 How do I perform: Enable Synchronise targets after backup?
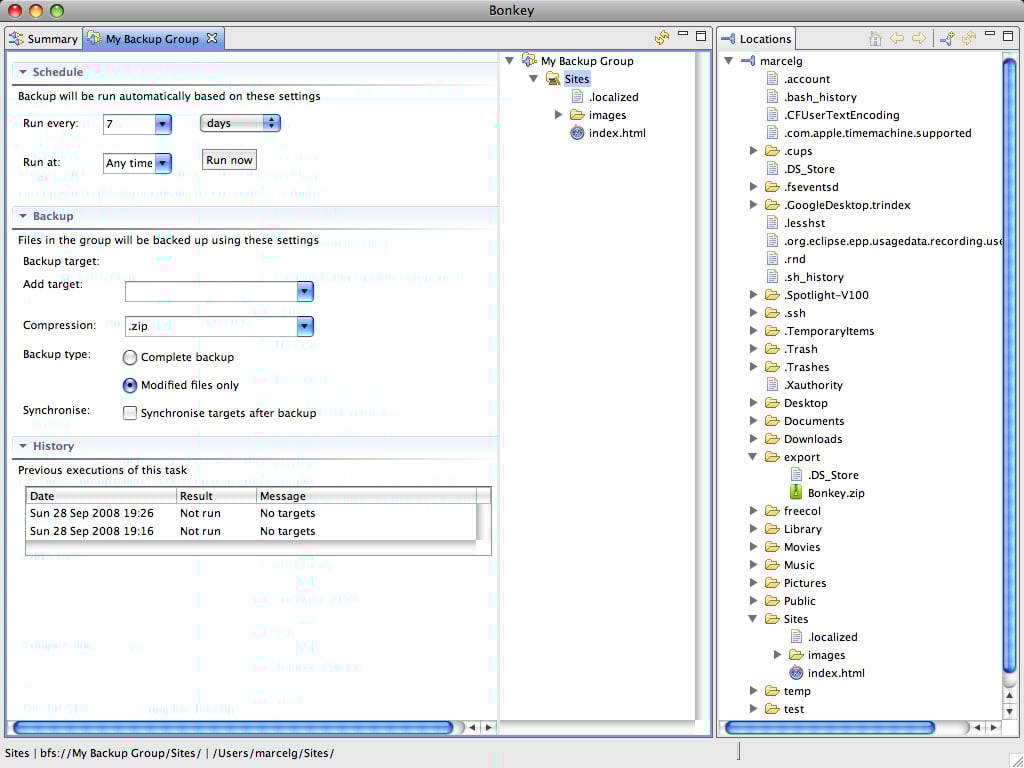(130, 413)
